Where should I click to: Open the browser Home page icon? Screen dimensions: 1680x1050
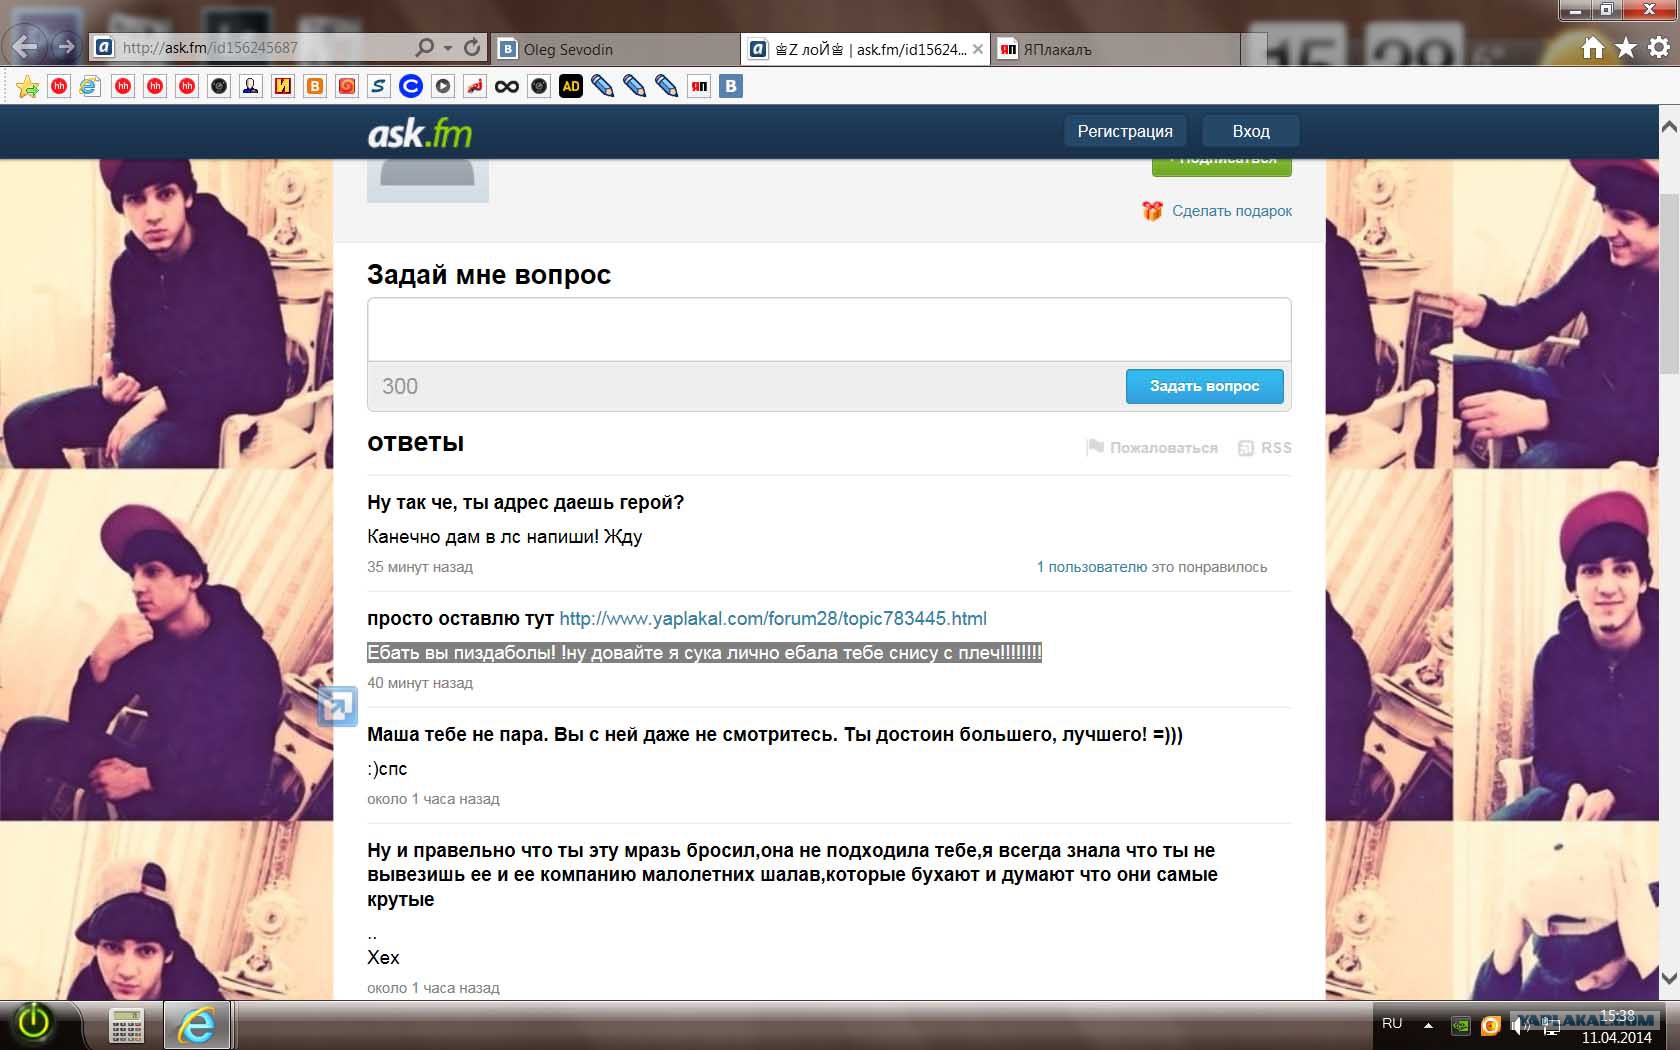[1593, 47]
